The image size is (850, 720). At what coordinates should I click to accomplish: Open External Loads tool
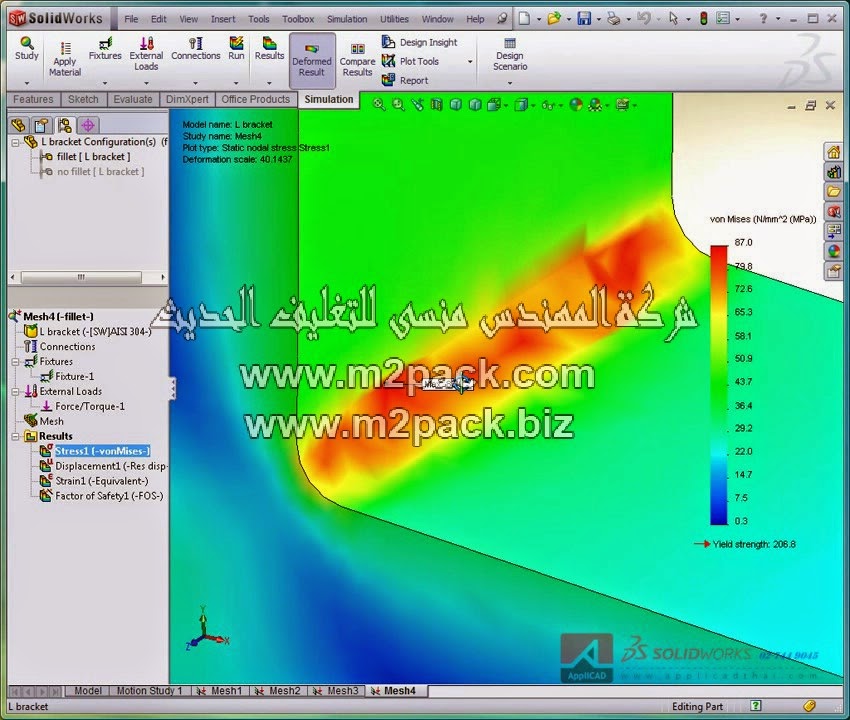pyautogui.click(x=146, y=54)
